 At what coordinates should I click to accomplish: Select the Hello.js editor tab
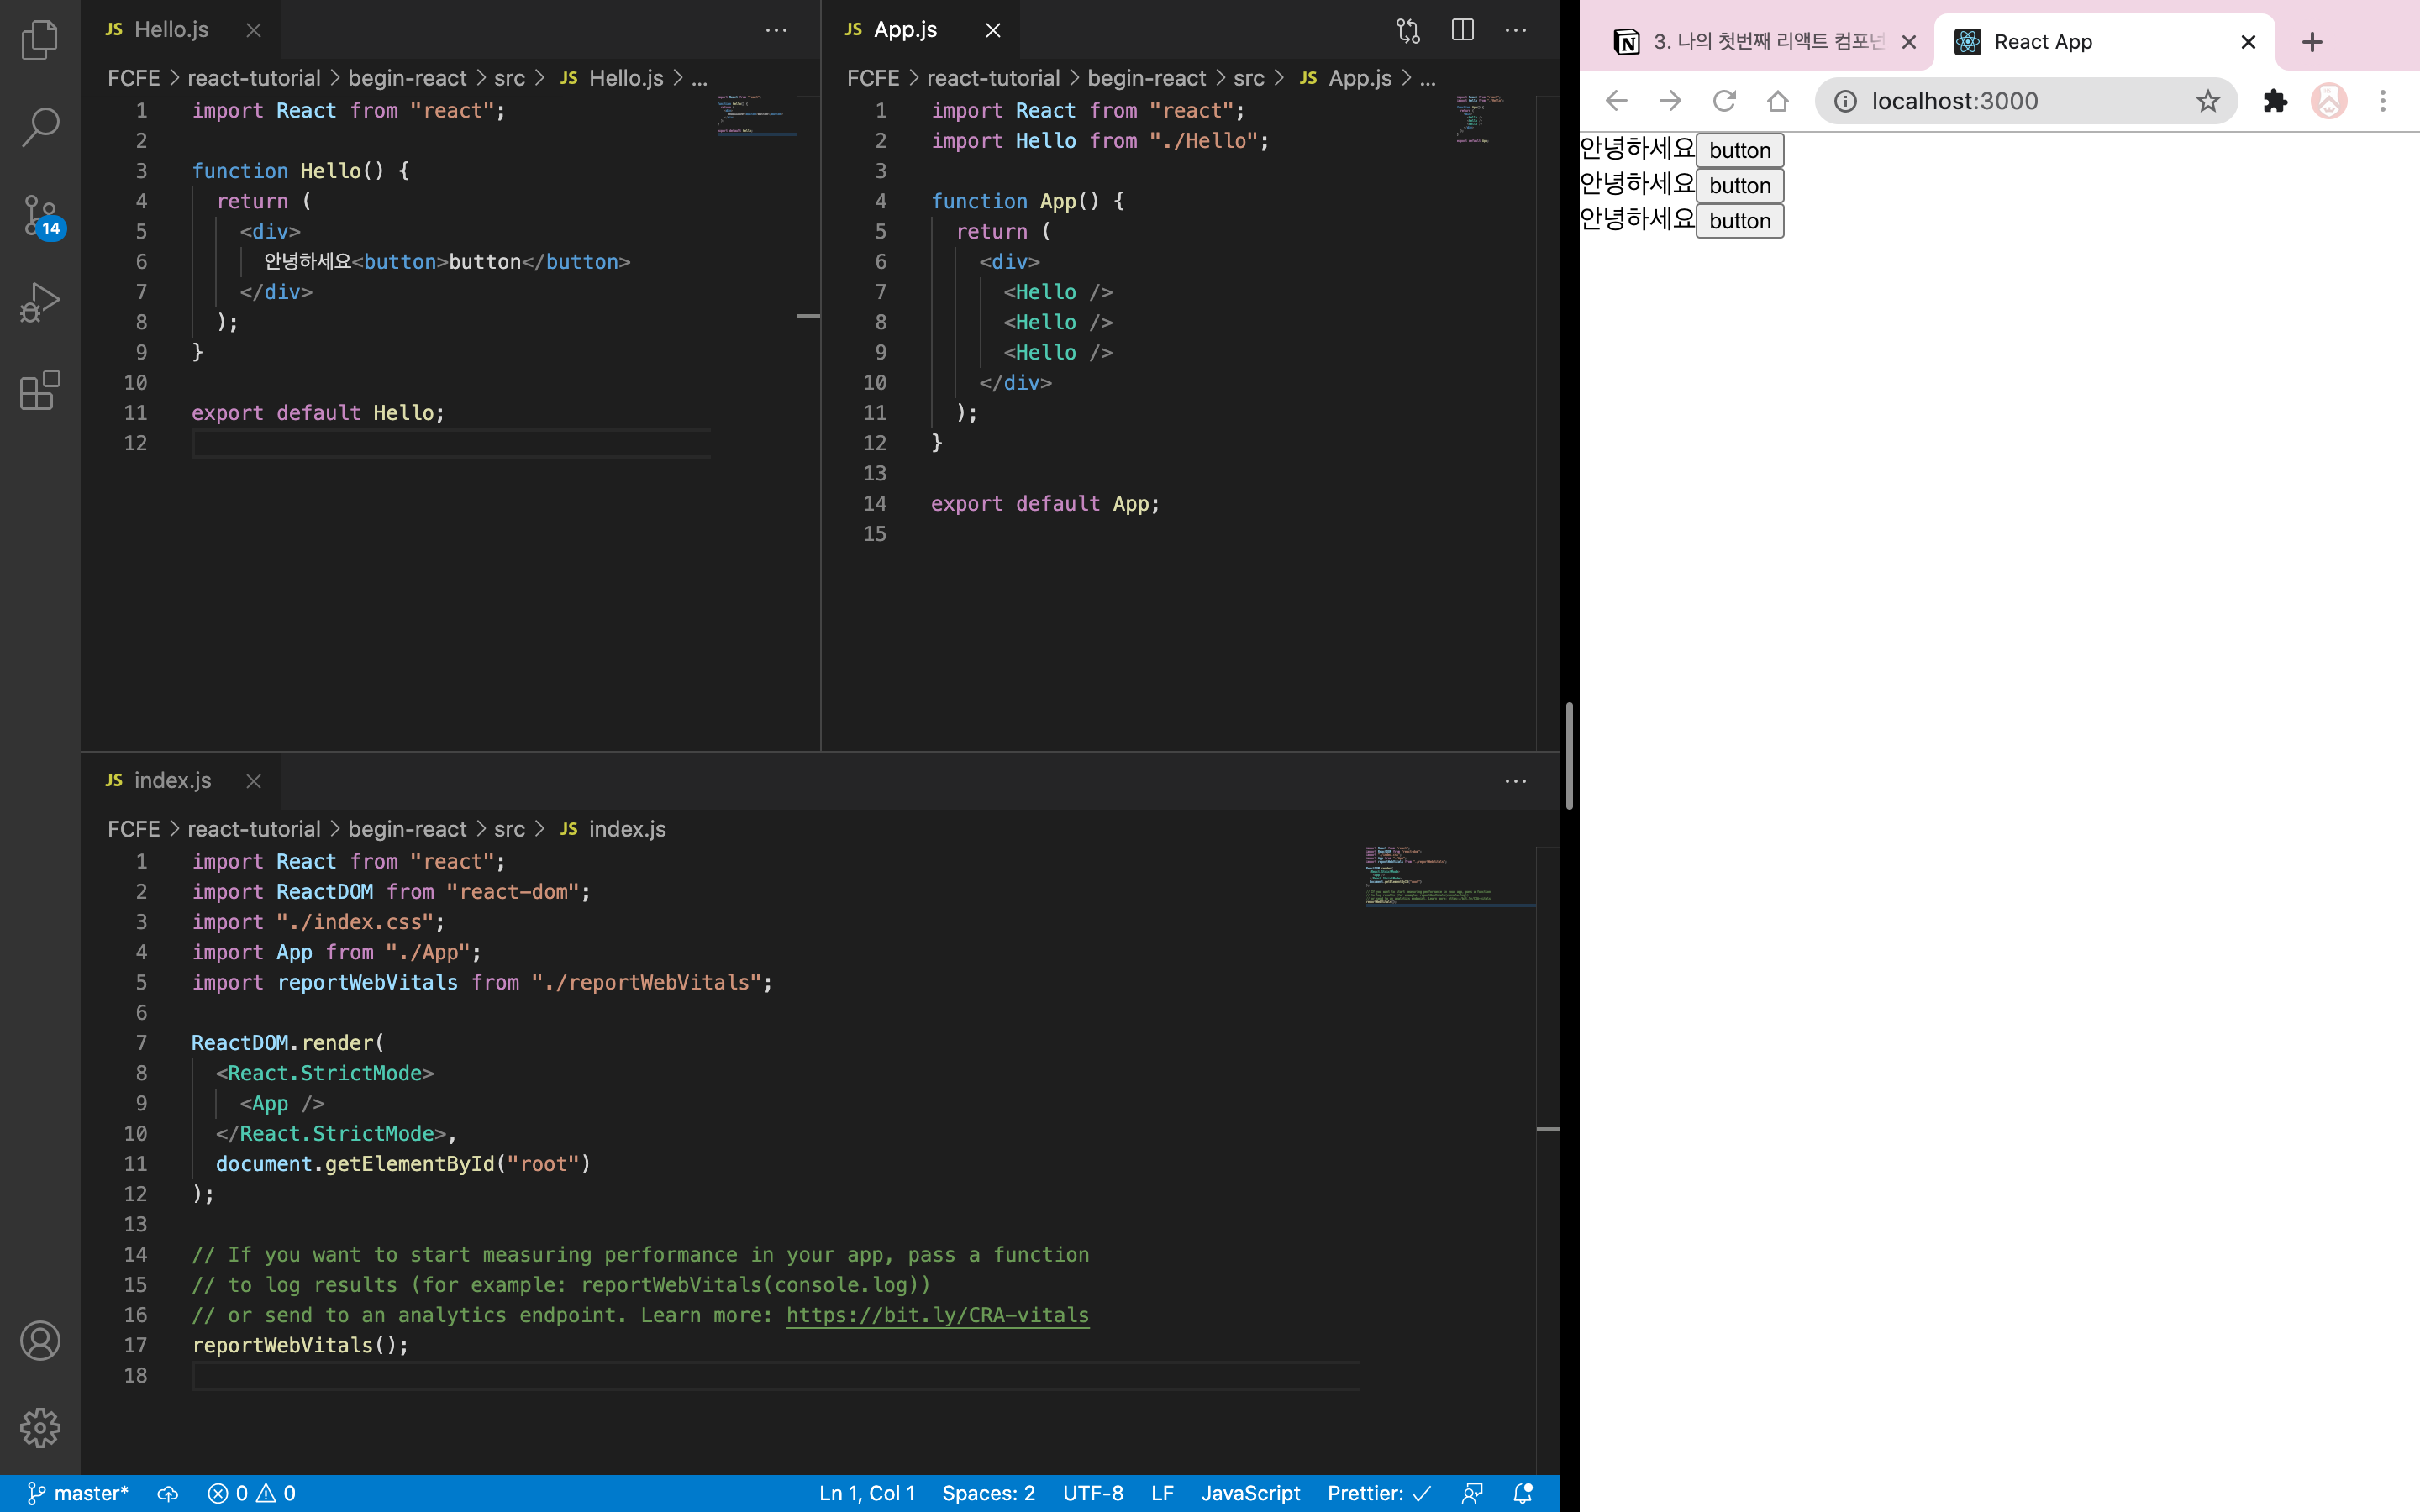pyautogui.click(x=180, y=30)
